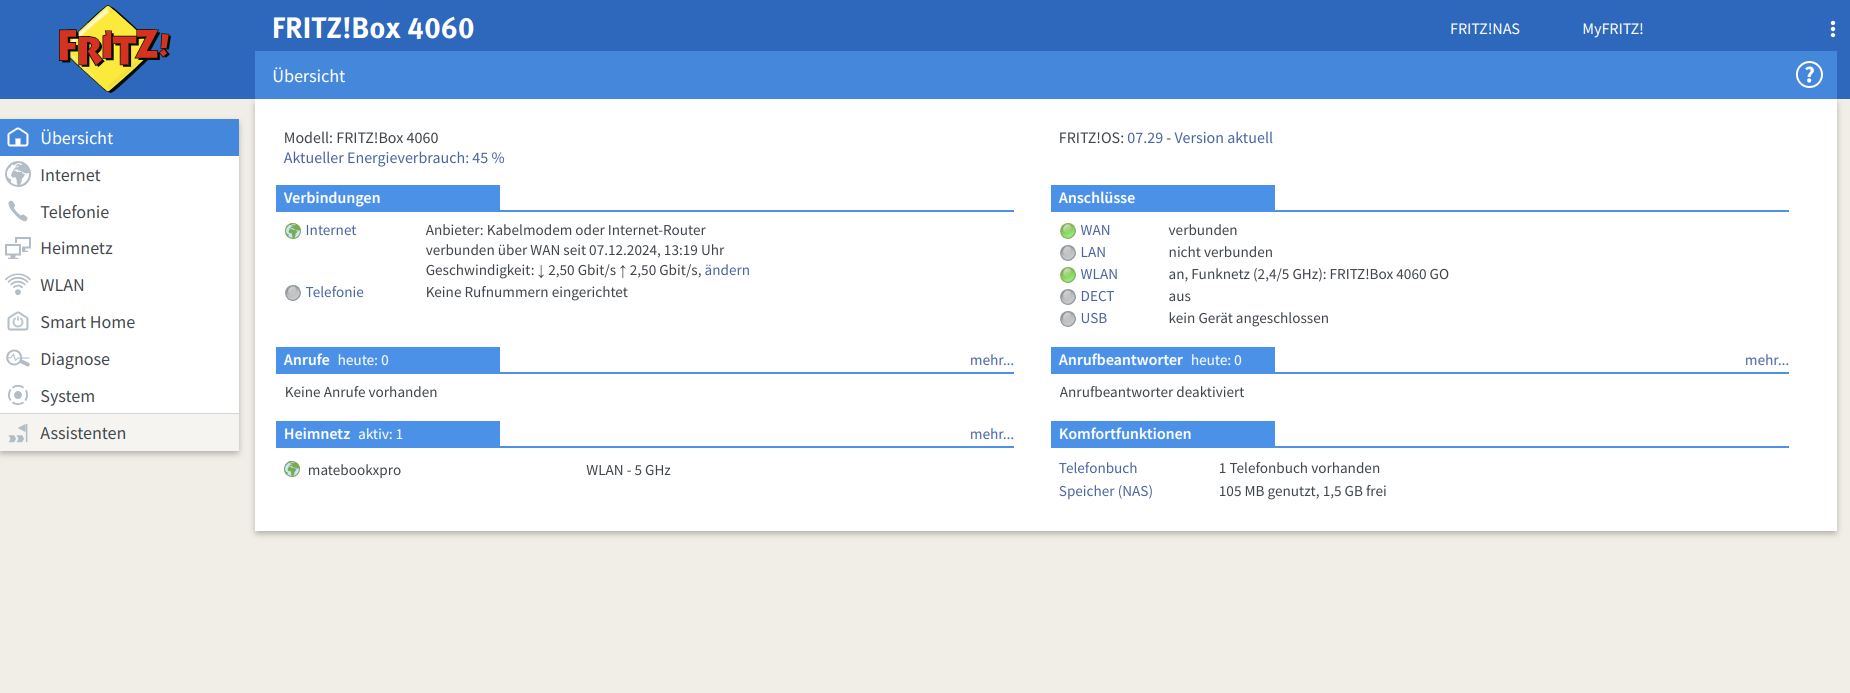Click the Smart Home icon in sidebar
1850x693 pixels.
18,322
